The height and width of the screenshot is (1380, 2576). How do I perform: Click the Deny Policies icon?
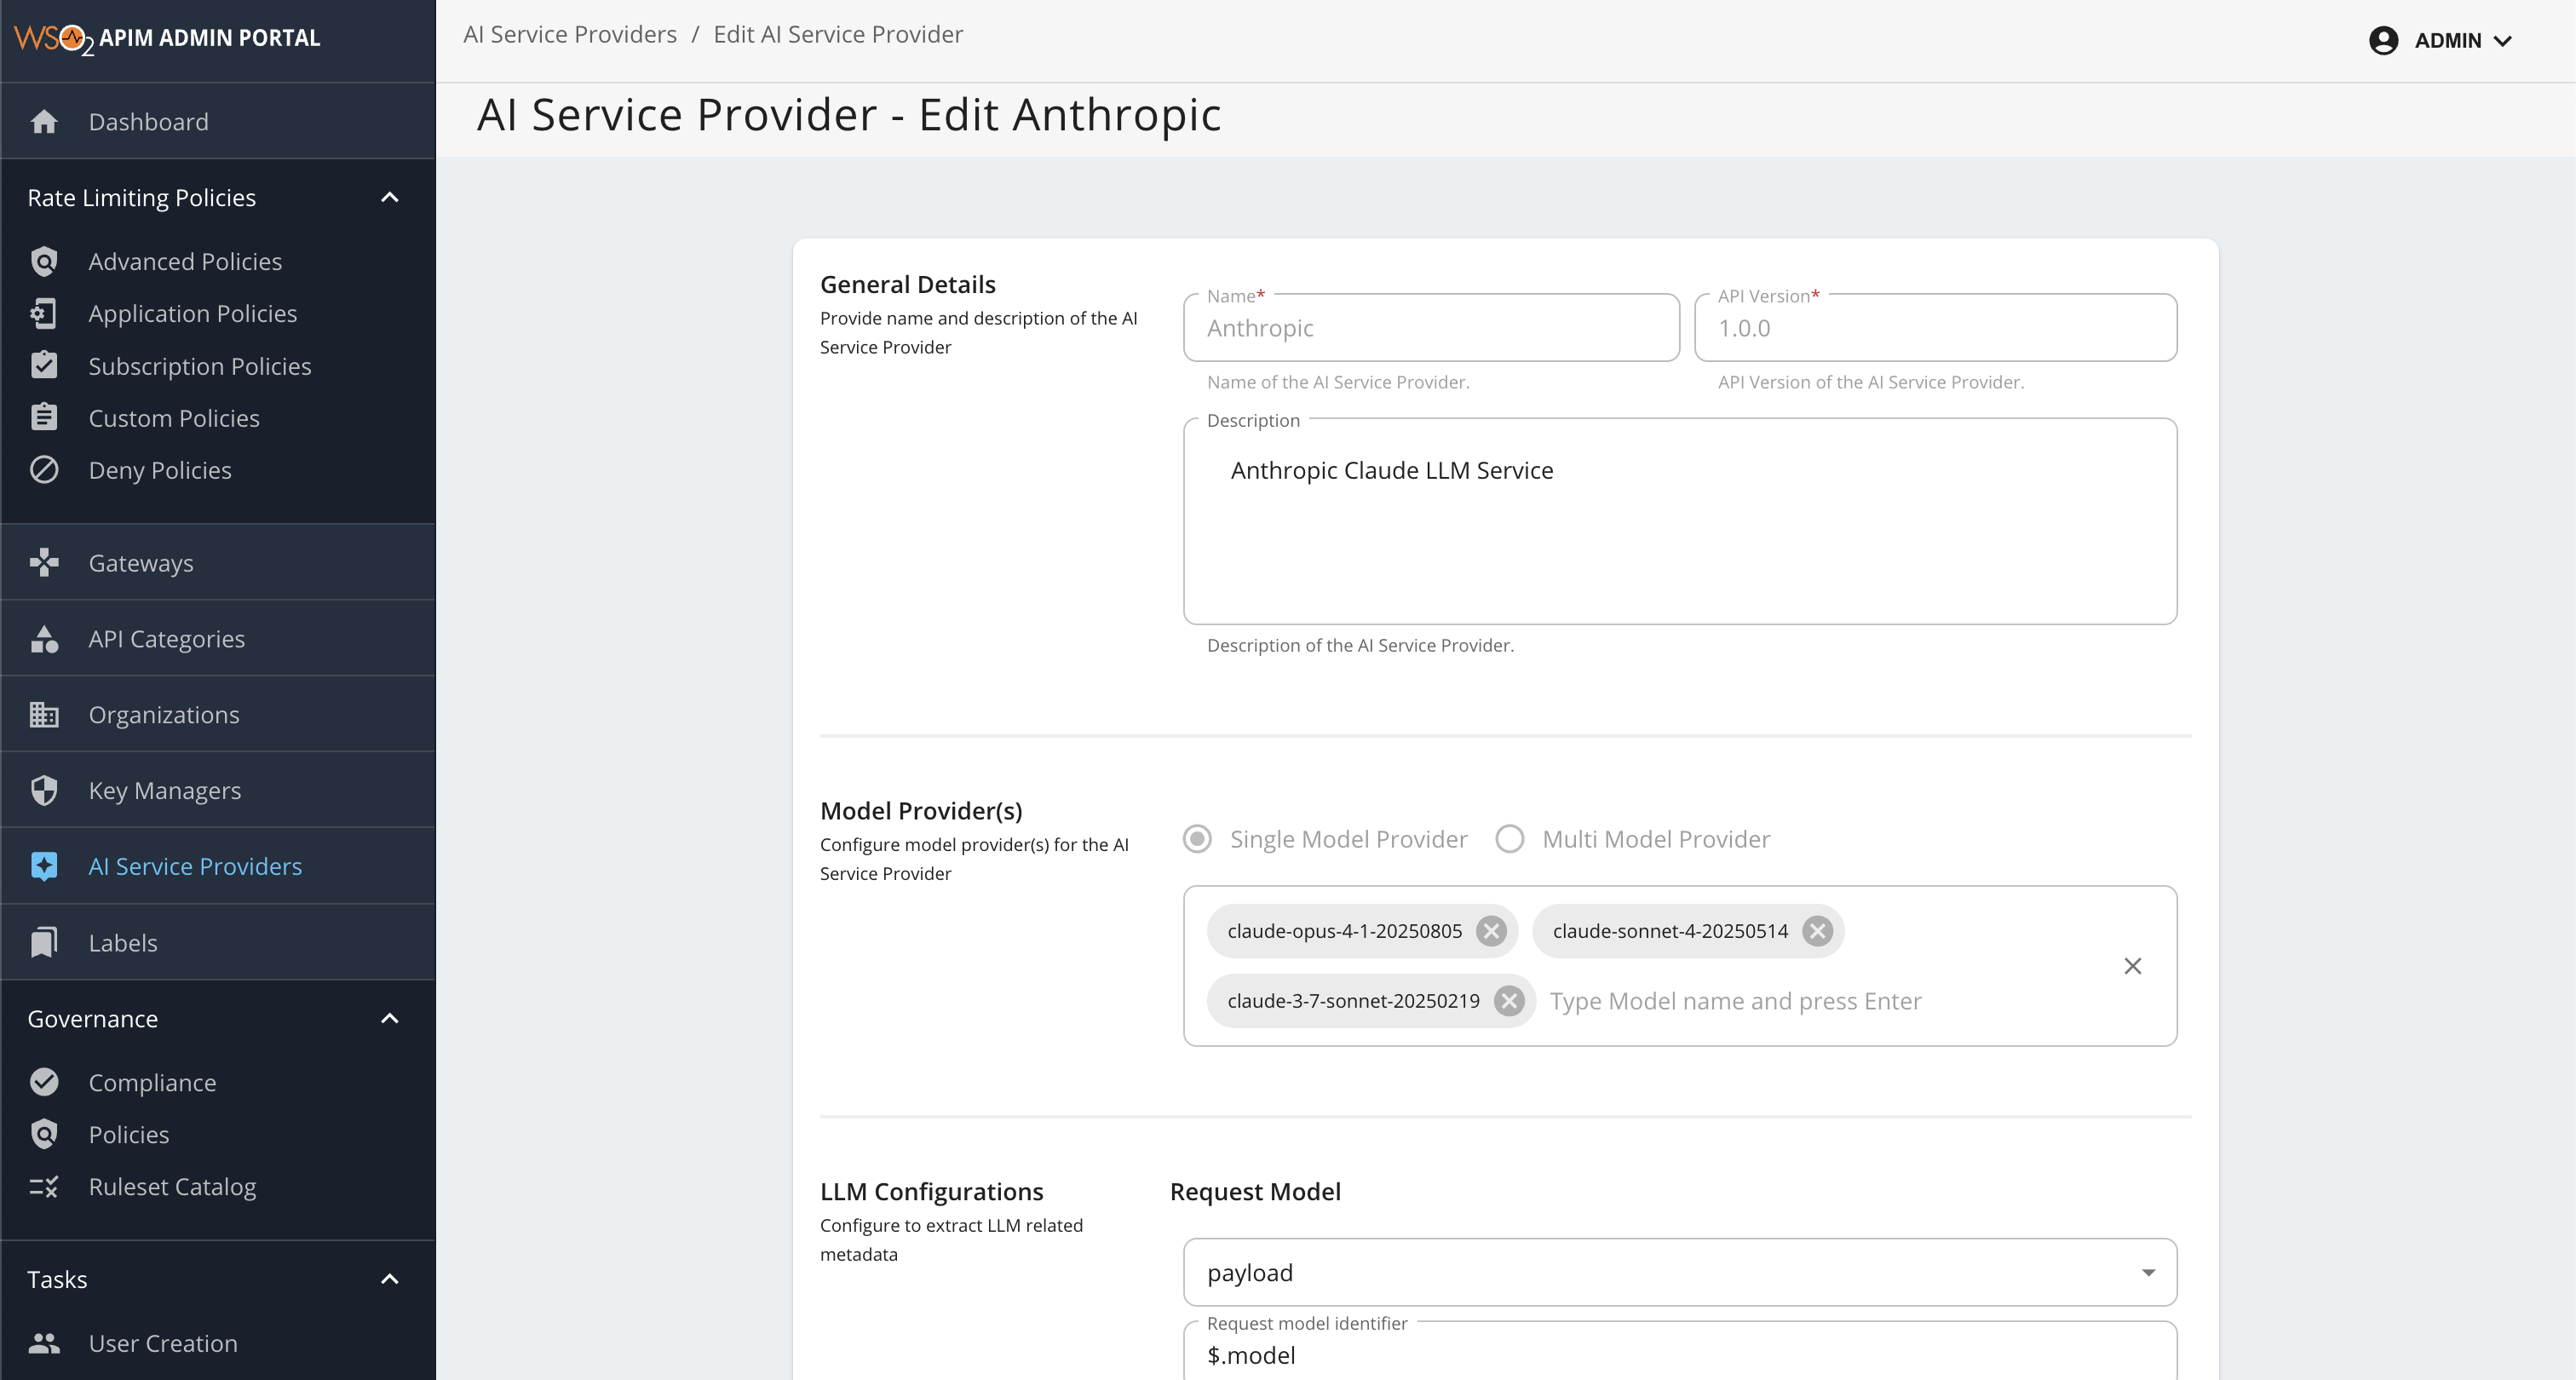coord(45,469)
